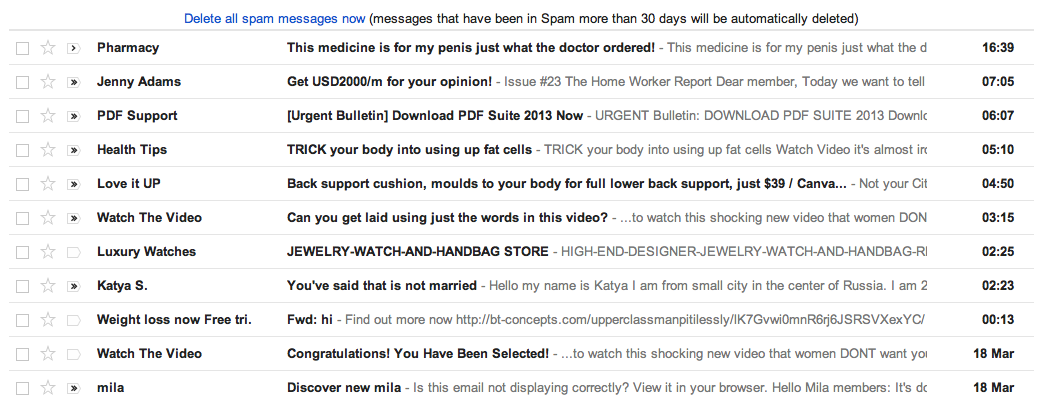1043x404 pixels.
Task: Star the Health Tips message
Action: click(47, 150)
